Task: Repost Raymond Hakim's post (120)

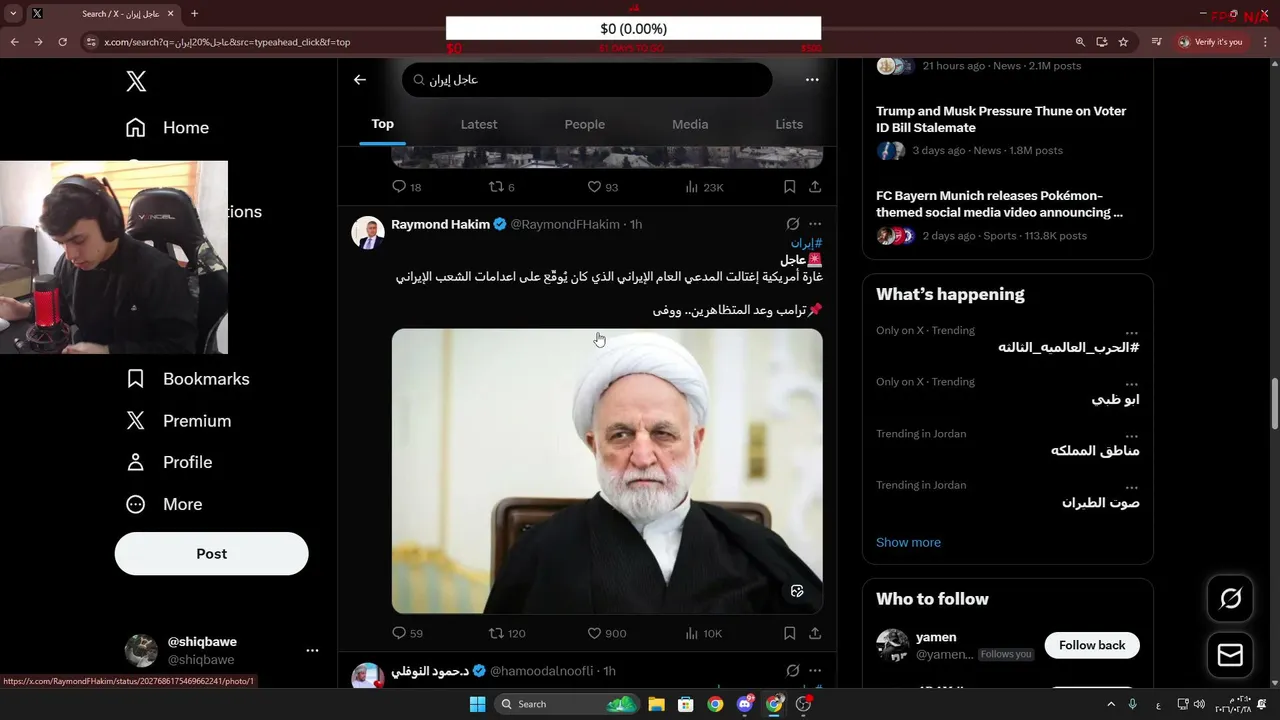Action: 506,633
